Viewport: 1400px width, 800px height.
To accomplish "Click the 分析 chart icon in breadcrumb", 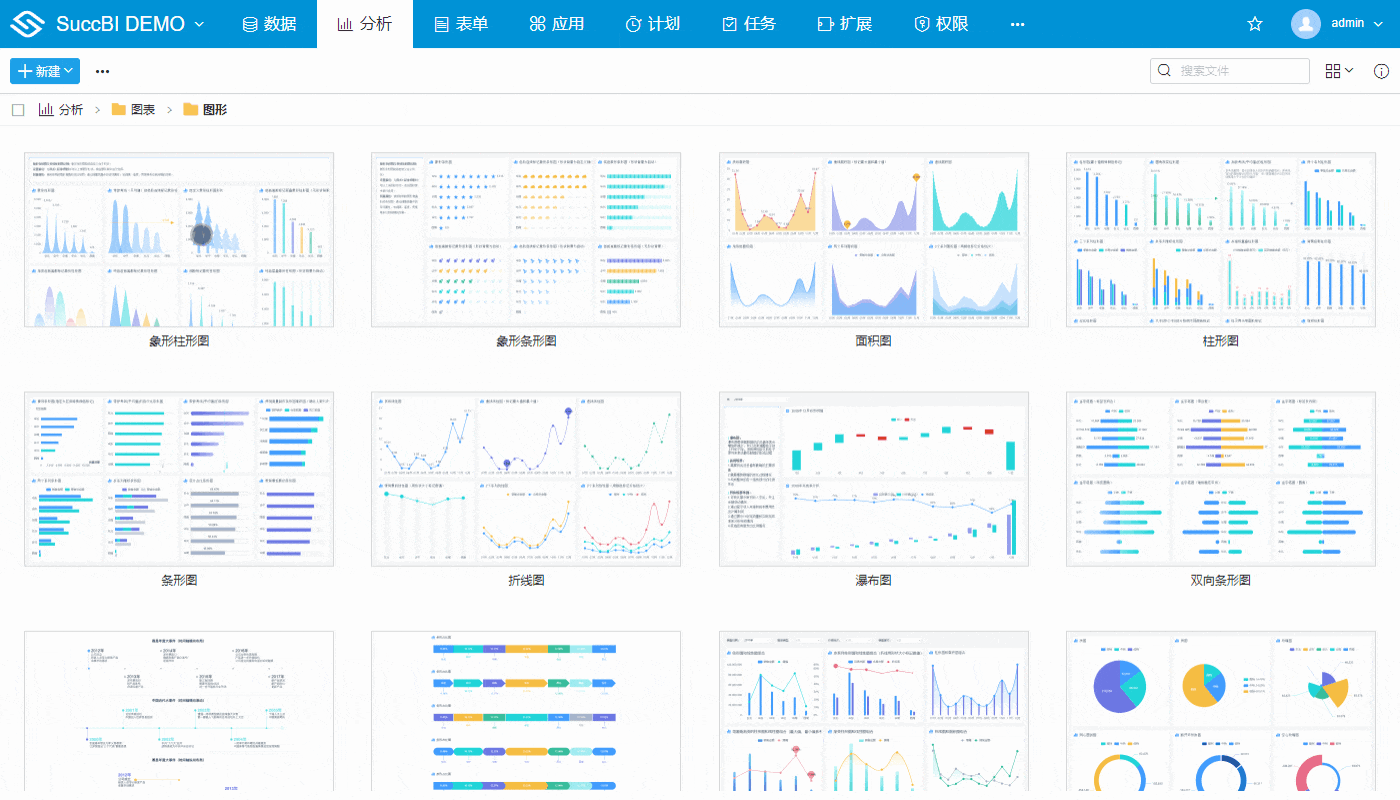I will [x=46, y=110].
